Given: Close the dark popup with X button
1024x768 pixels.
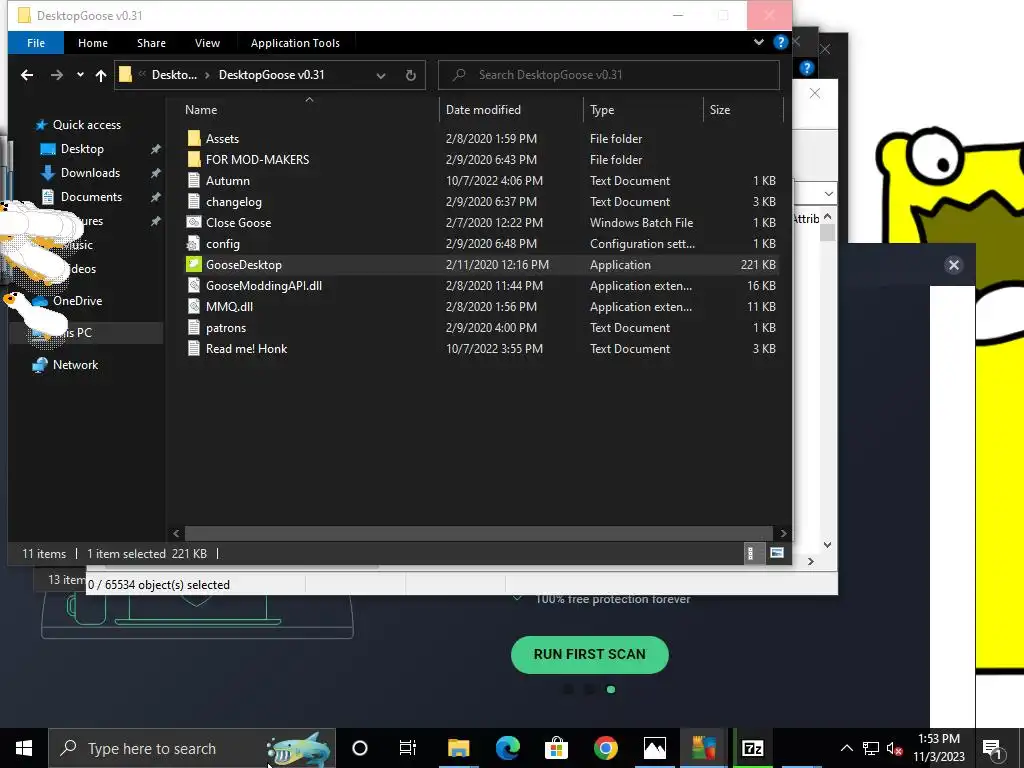Looking at the screenshot, I should tap(953, 265).
